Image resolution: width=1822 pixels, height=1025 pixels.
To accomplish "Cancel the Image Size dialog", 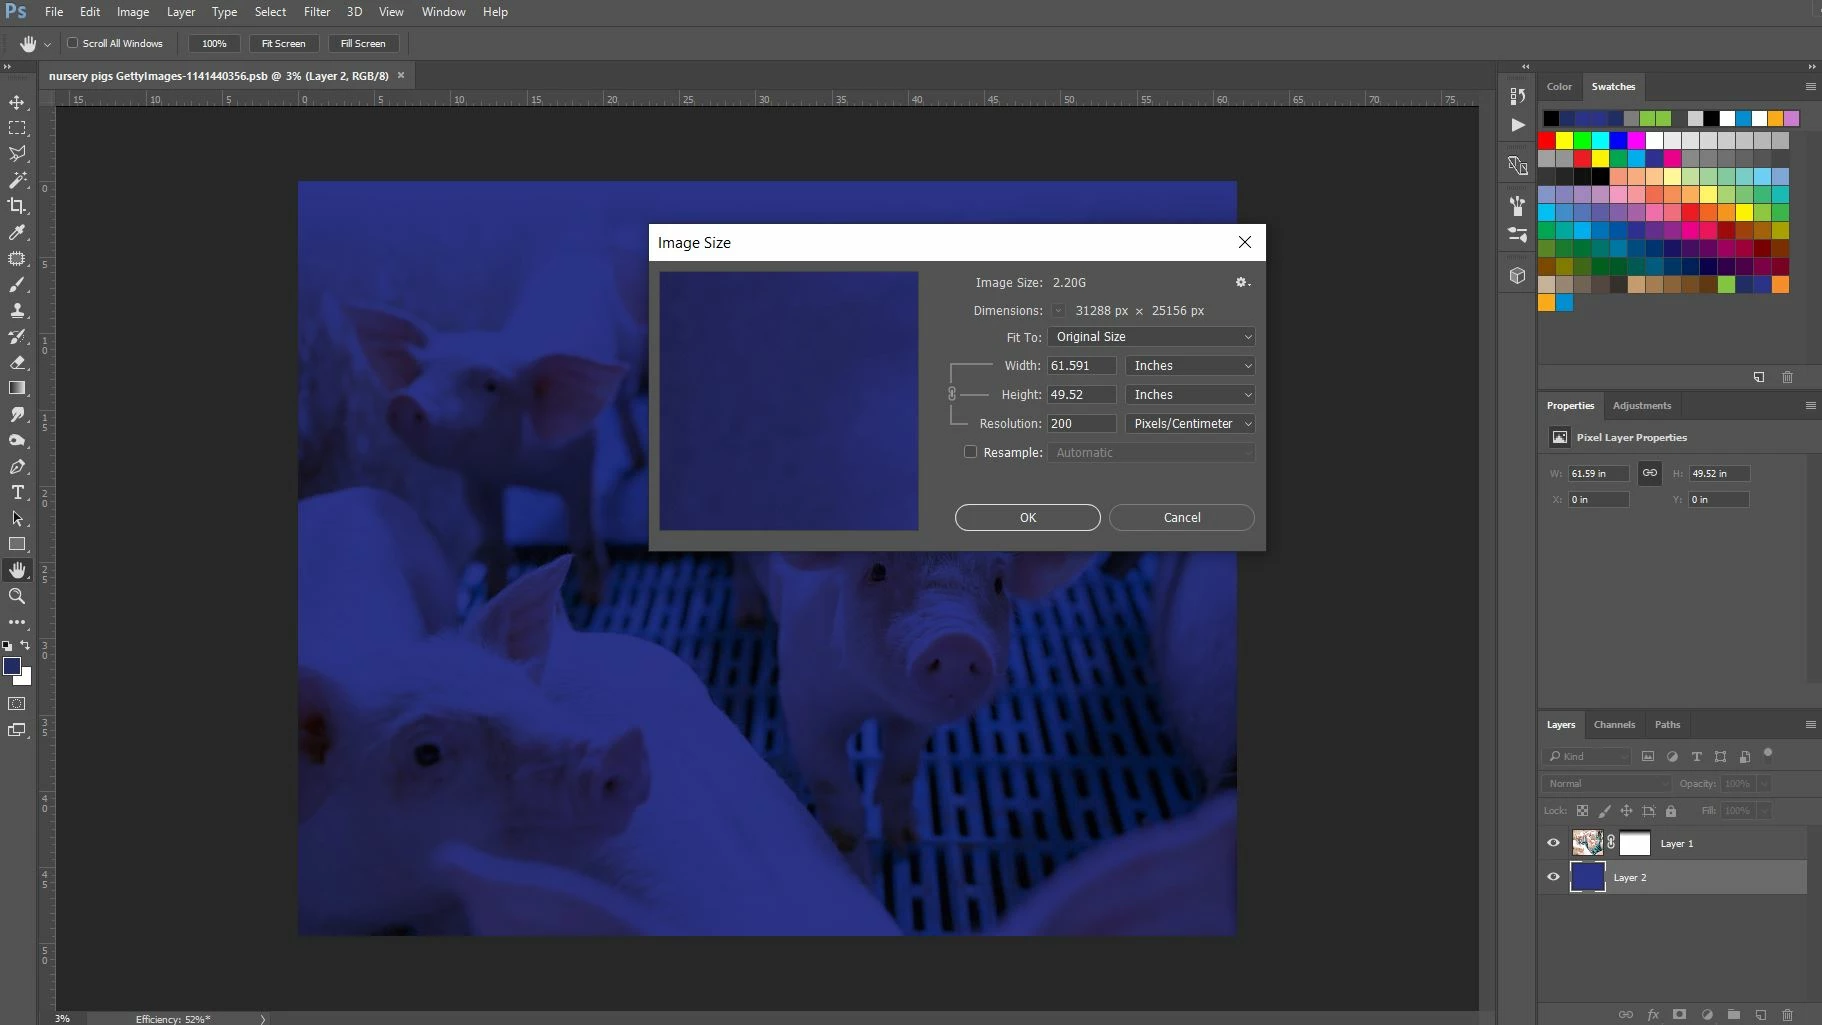I will [x=1182, y=517].
